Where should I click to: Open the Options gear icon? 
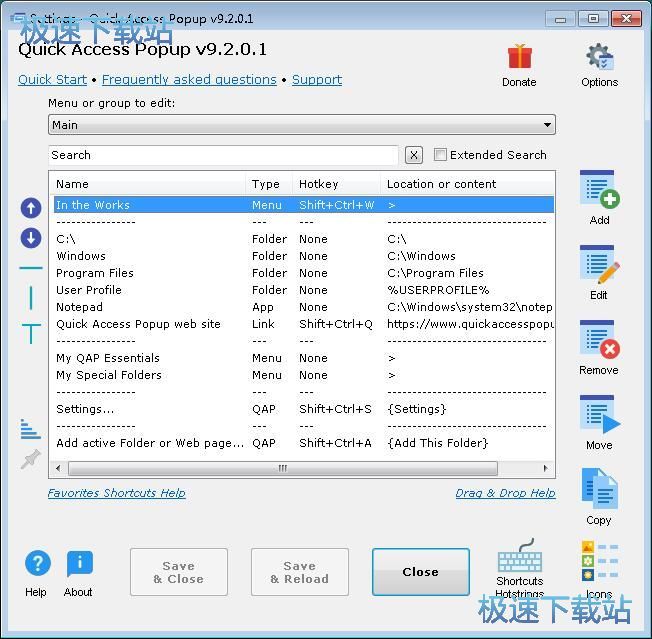pyautogui.click(x=600, y=57)
